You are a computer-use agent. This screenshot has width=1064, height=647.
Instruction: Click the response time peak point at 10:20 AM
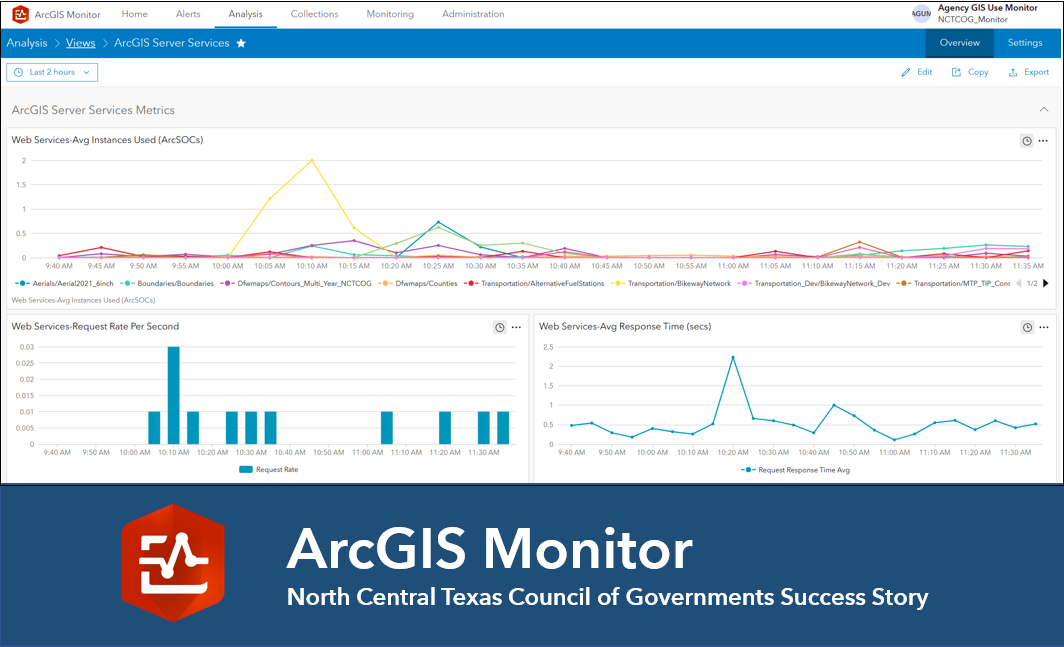[x=732, y=357]
